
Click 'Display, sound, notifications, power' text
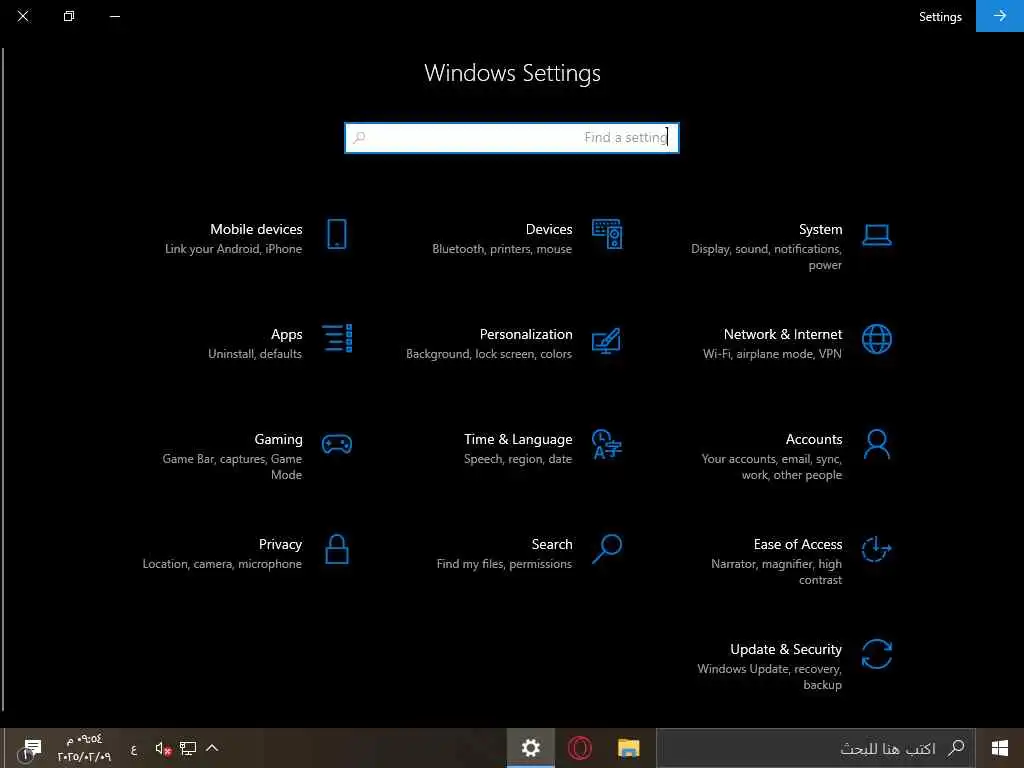tap(766, 257)
